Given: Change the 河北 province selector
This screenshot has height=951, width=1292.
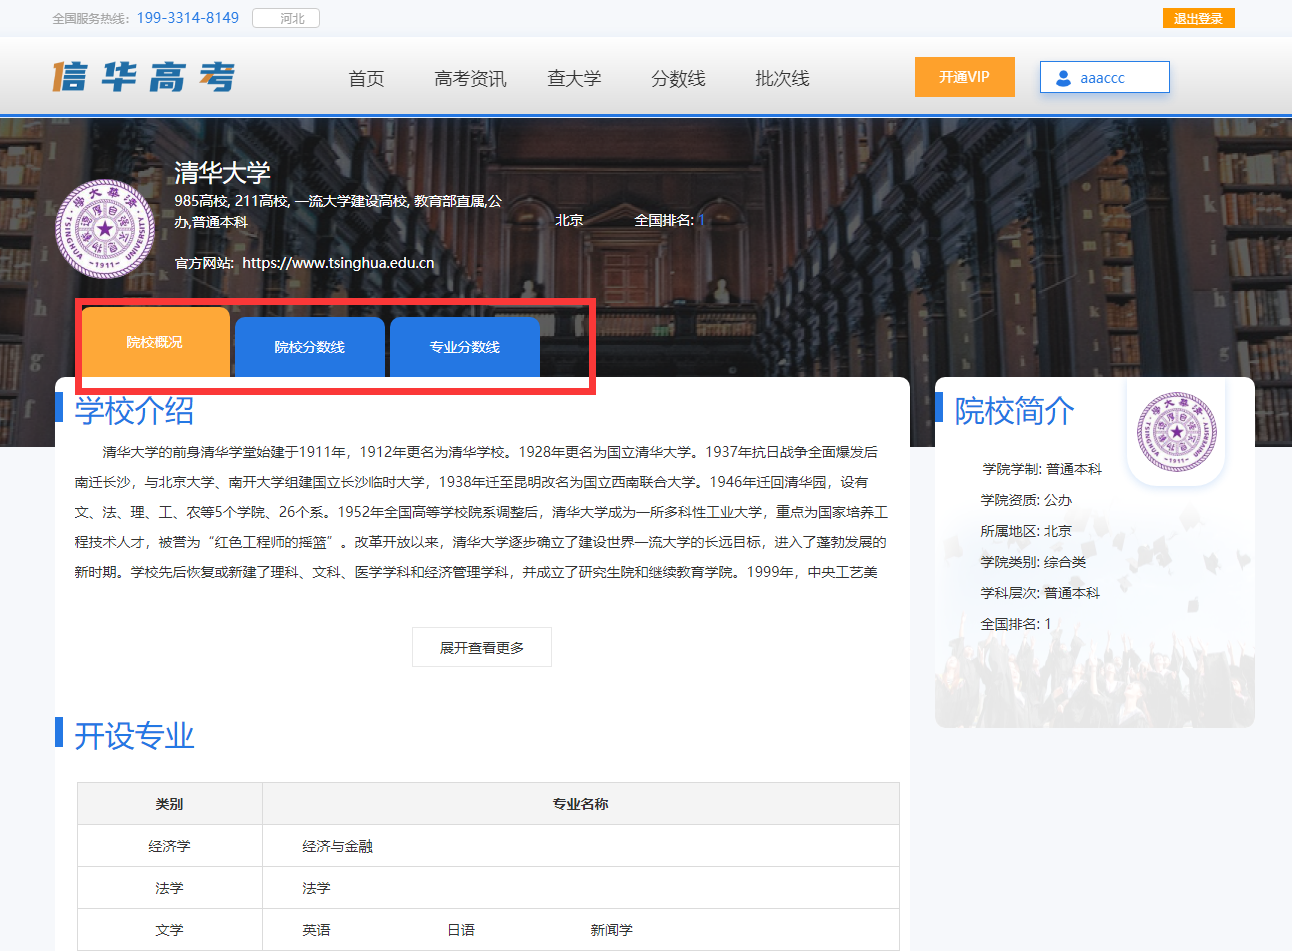Looking at the screenshot, I should (x=286, y=18).
